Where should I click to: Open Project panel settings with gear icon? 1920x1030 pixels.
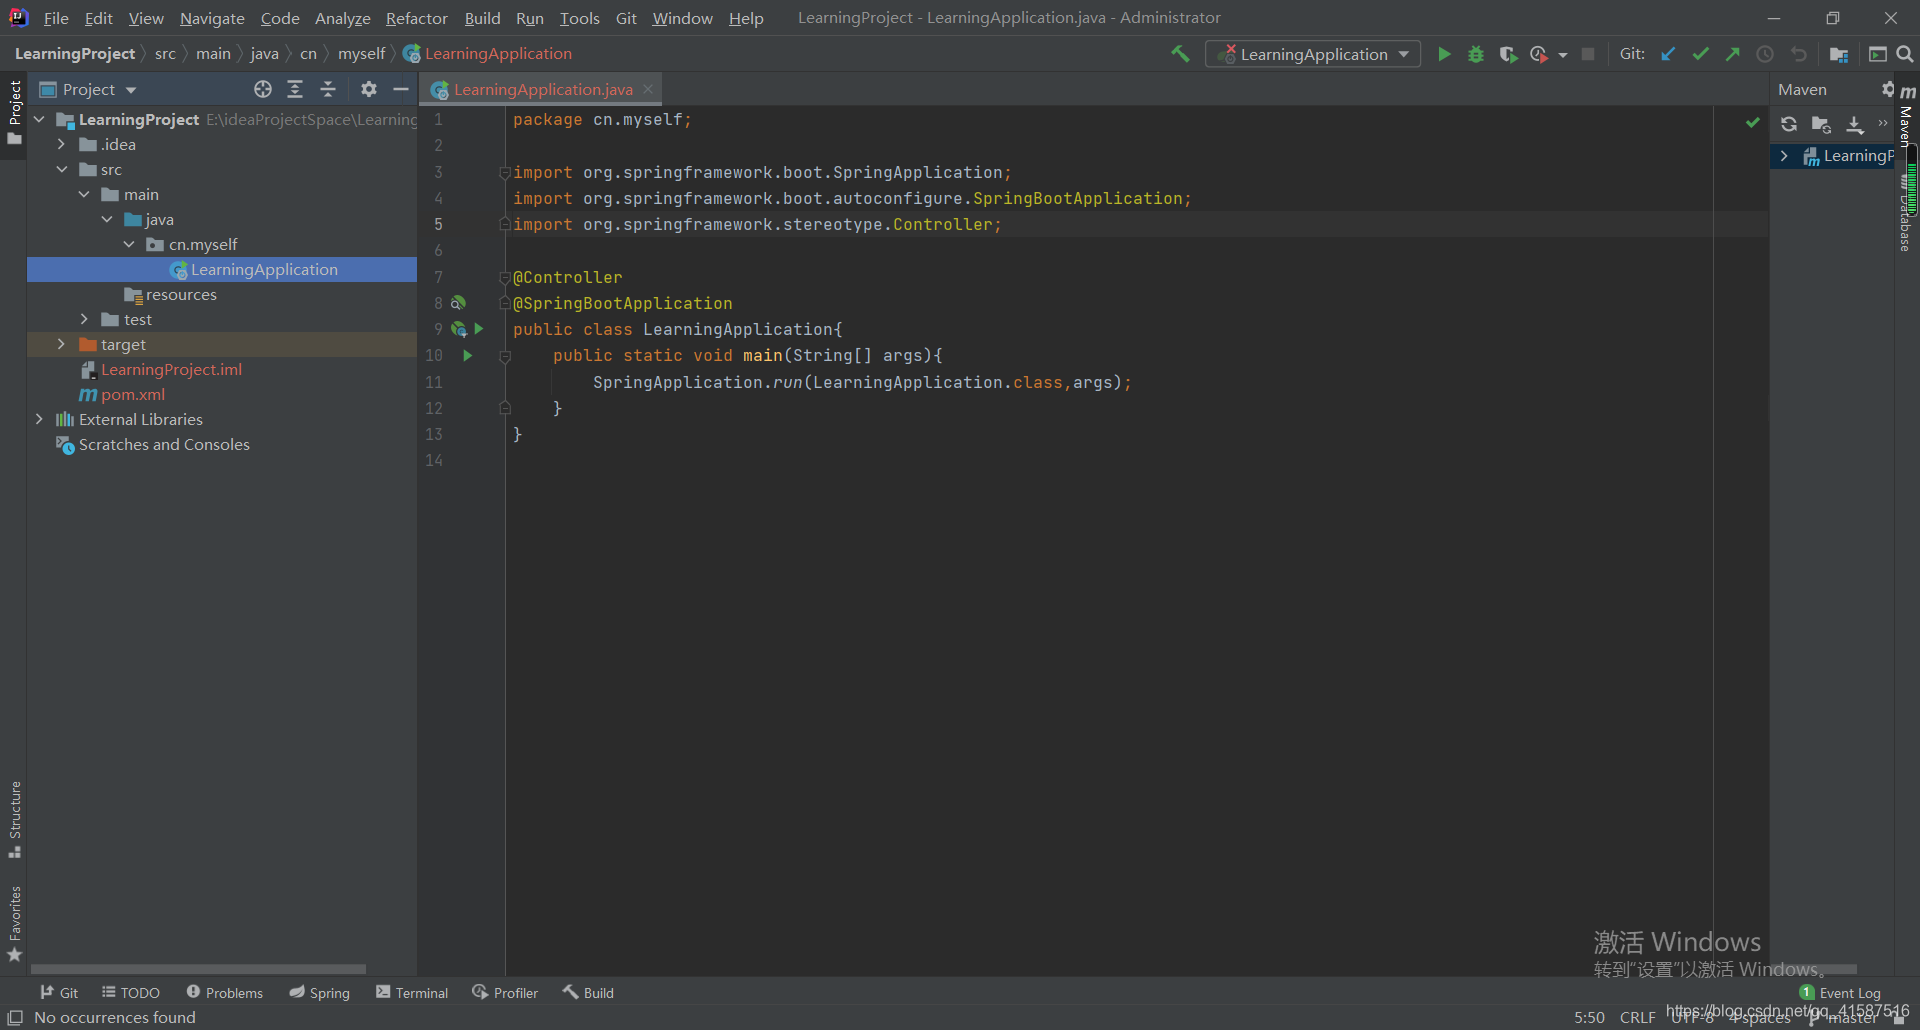point(368,88)
